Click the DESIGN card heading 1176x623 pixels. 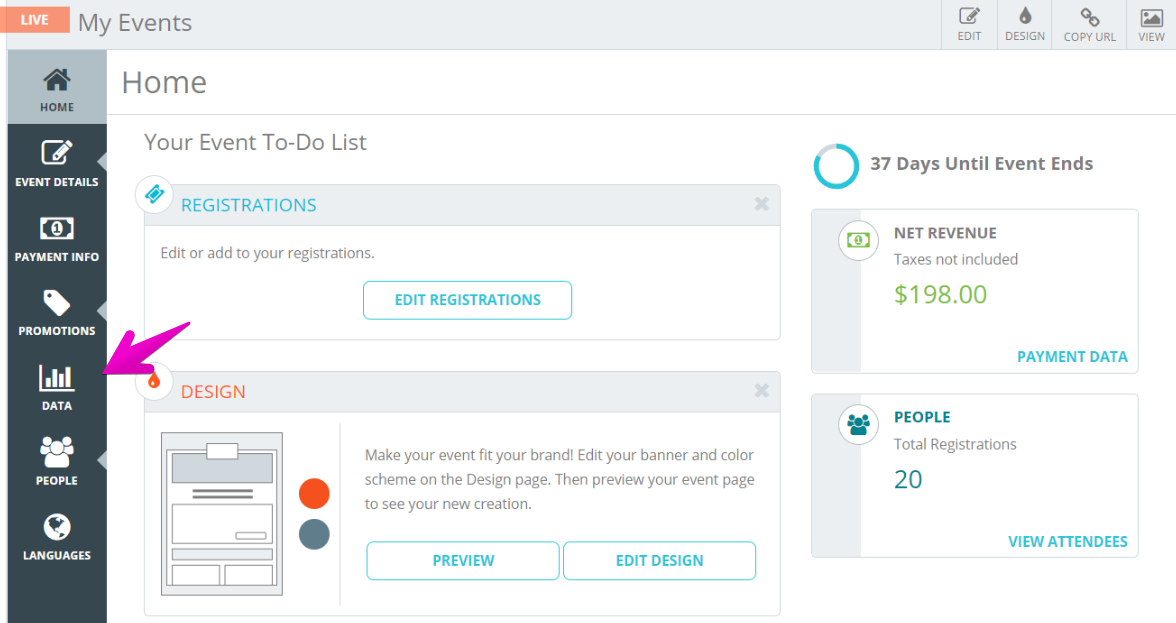tap(213, 391)
